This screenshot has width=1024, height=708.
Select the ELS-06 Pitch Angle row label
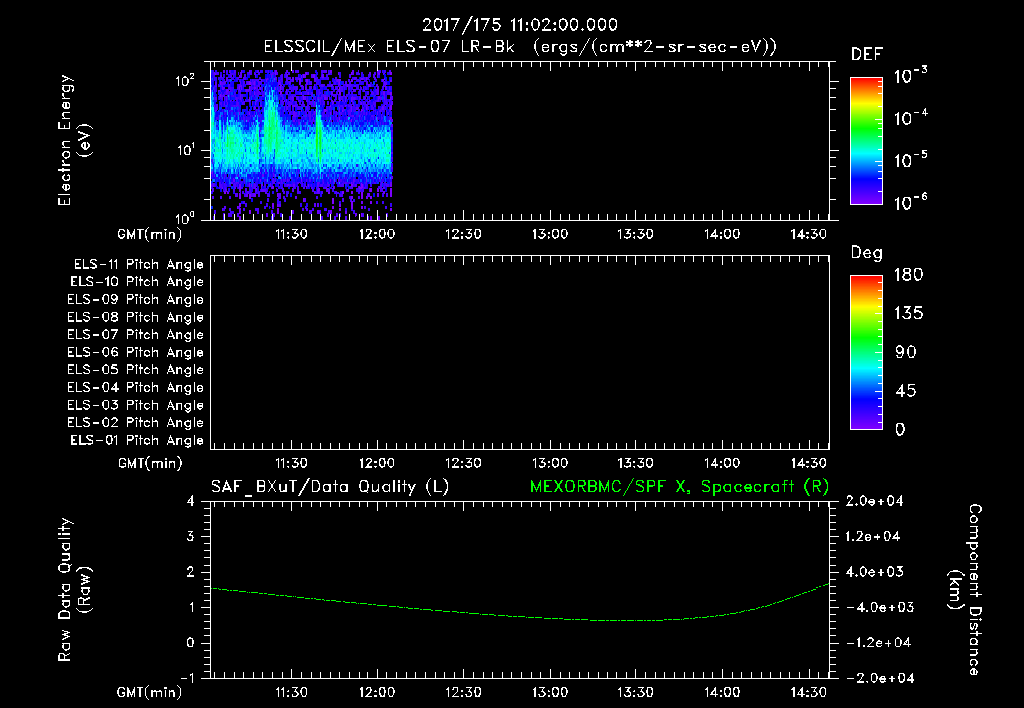135,353
